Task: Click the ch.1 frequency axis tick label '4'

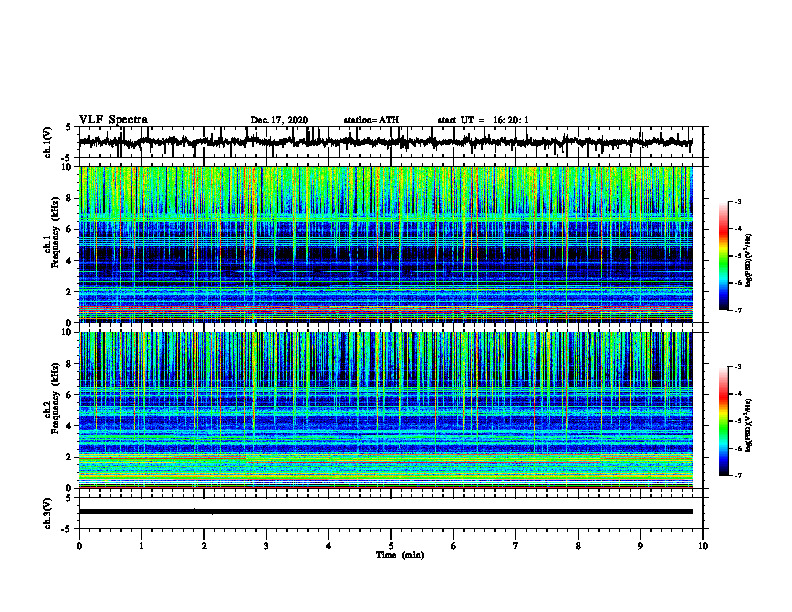Action: 71,260
